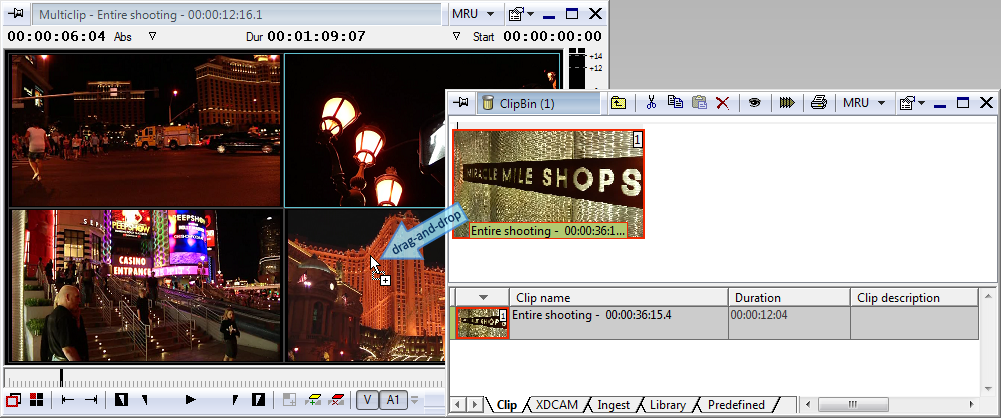
Task: Go to the mark-out position
Action: click(x=235, y=400)
